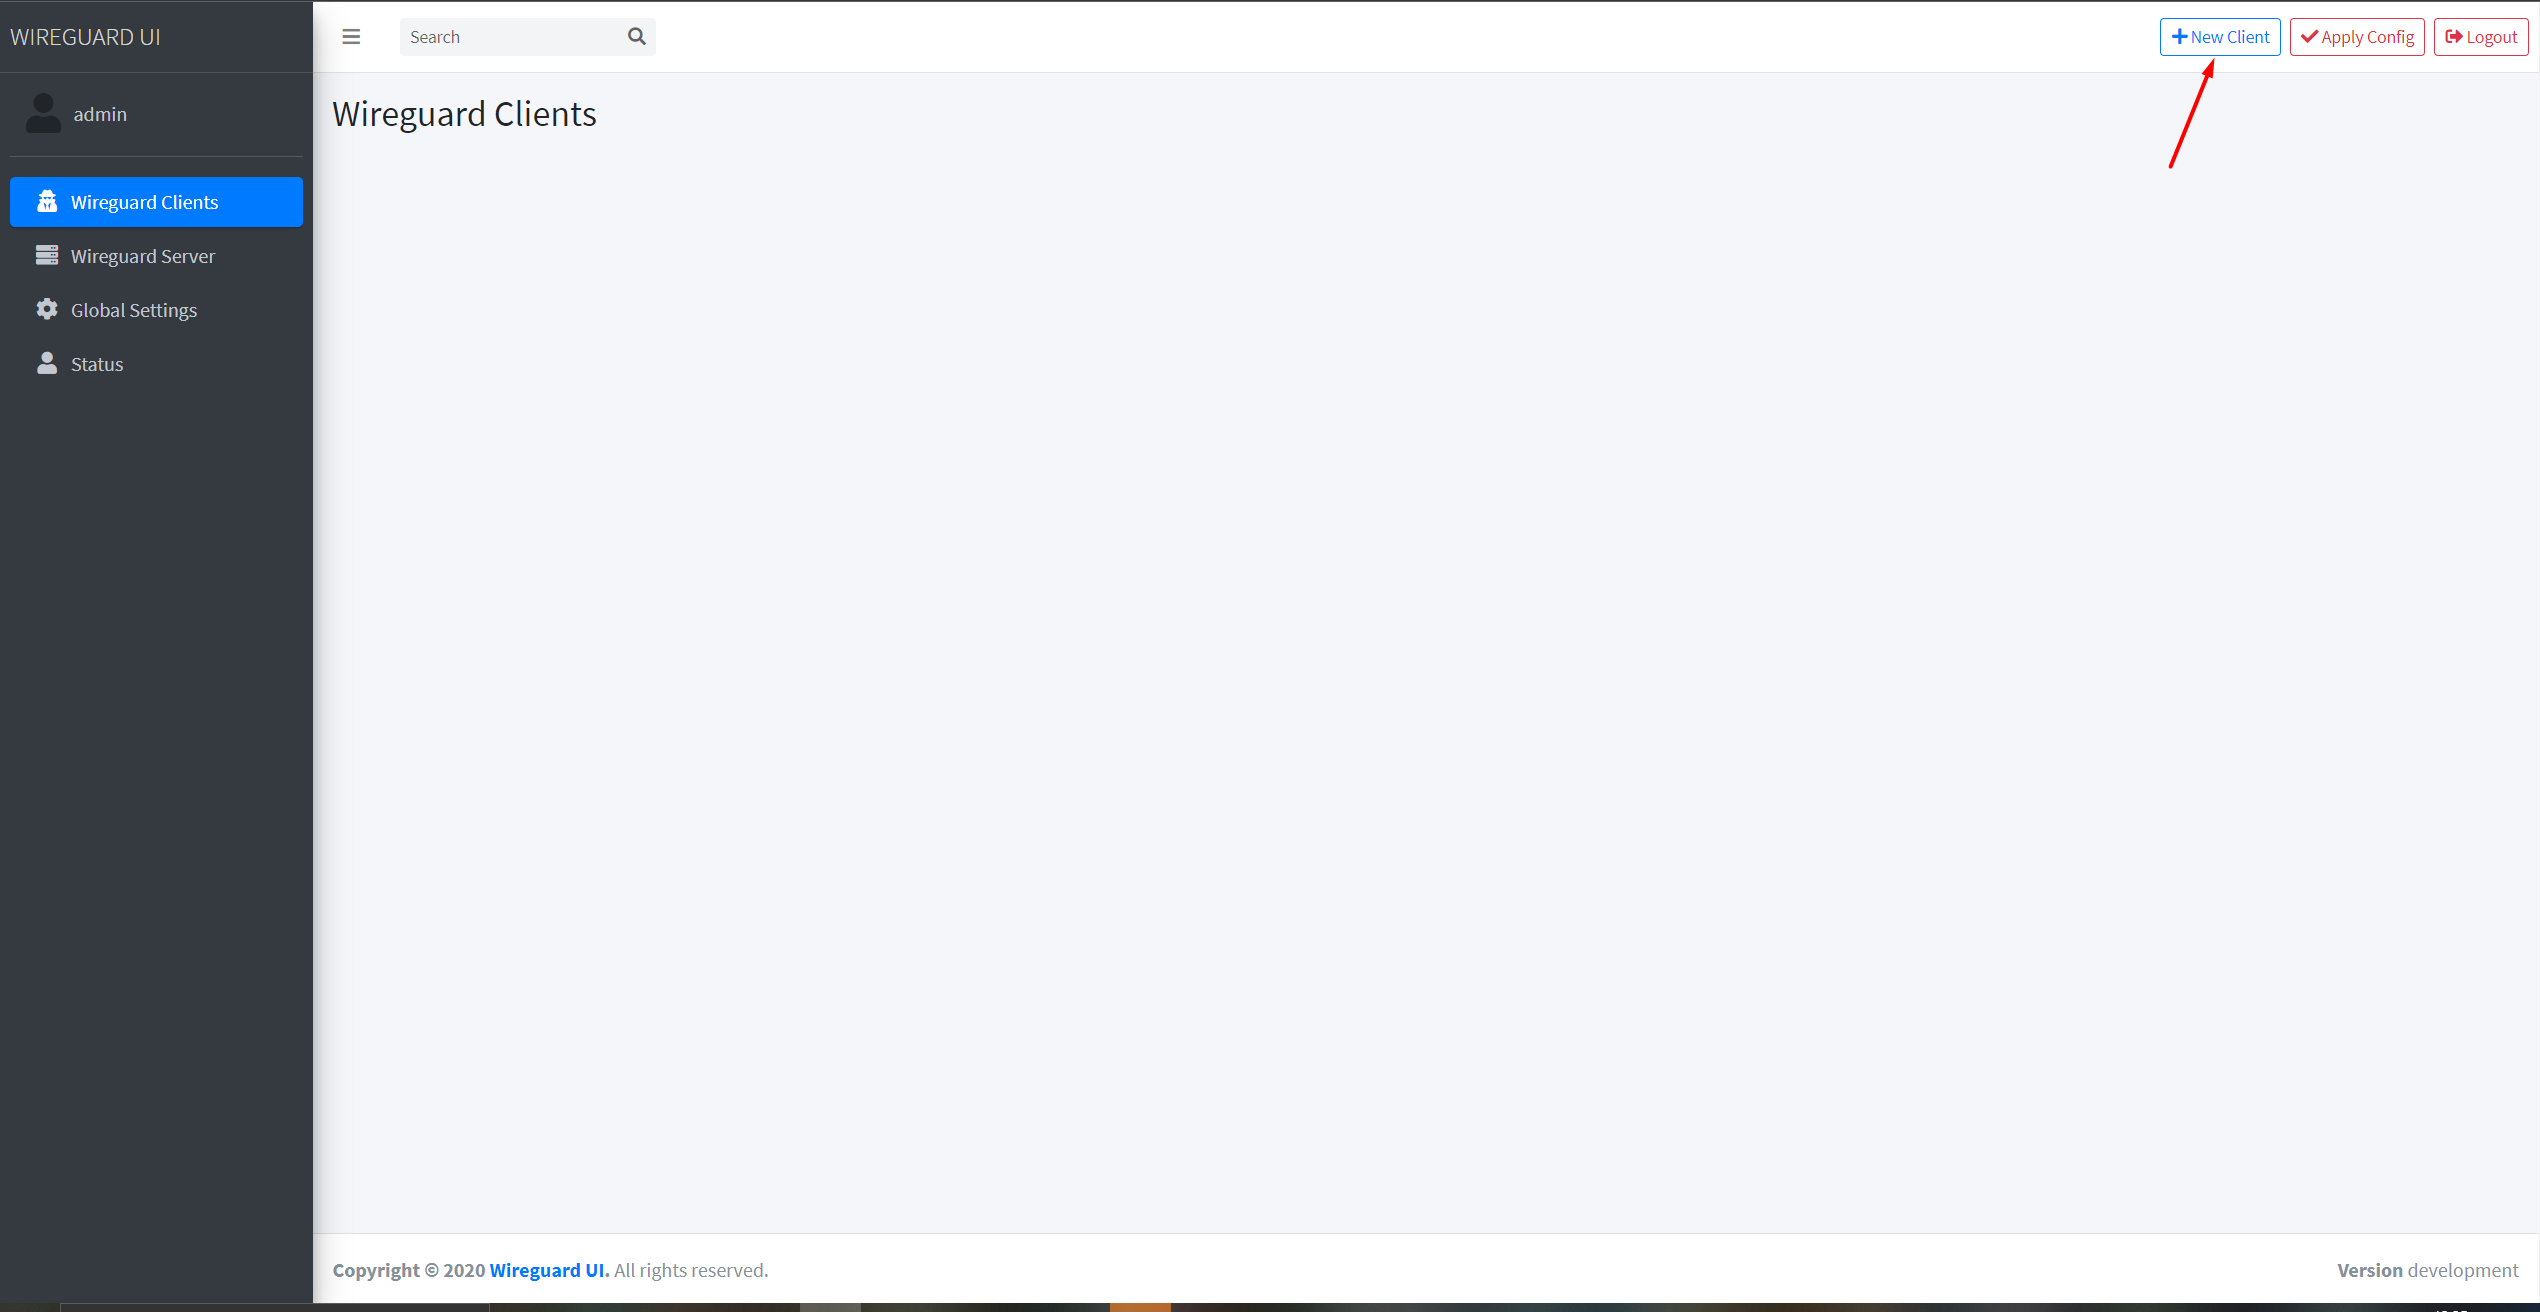
Task: Select the Wireguard Server sidebar icon
Action: click(x=44, y=254)
